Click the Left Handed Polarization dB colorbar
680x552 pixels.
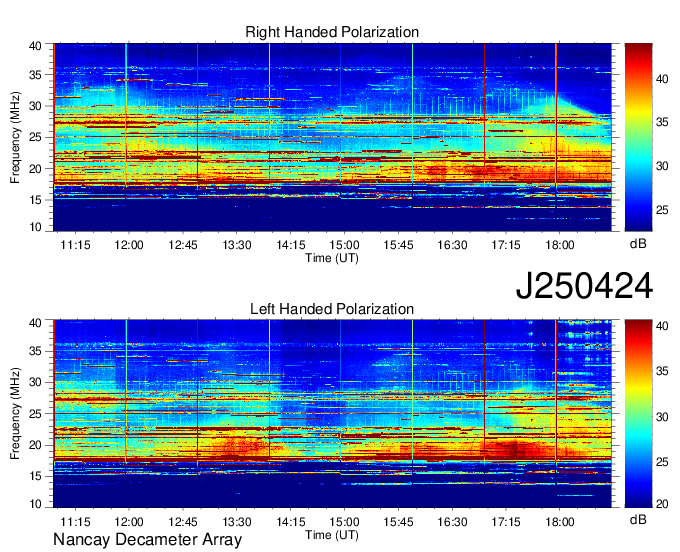[x=638, y=414]
